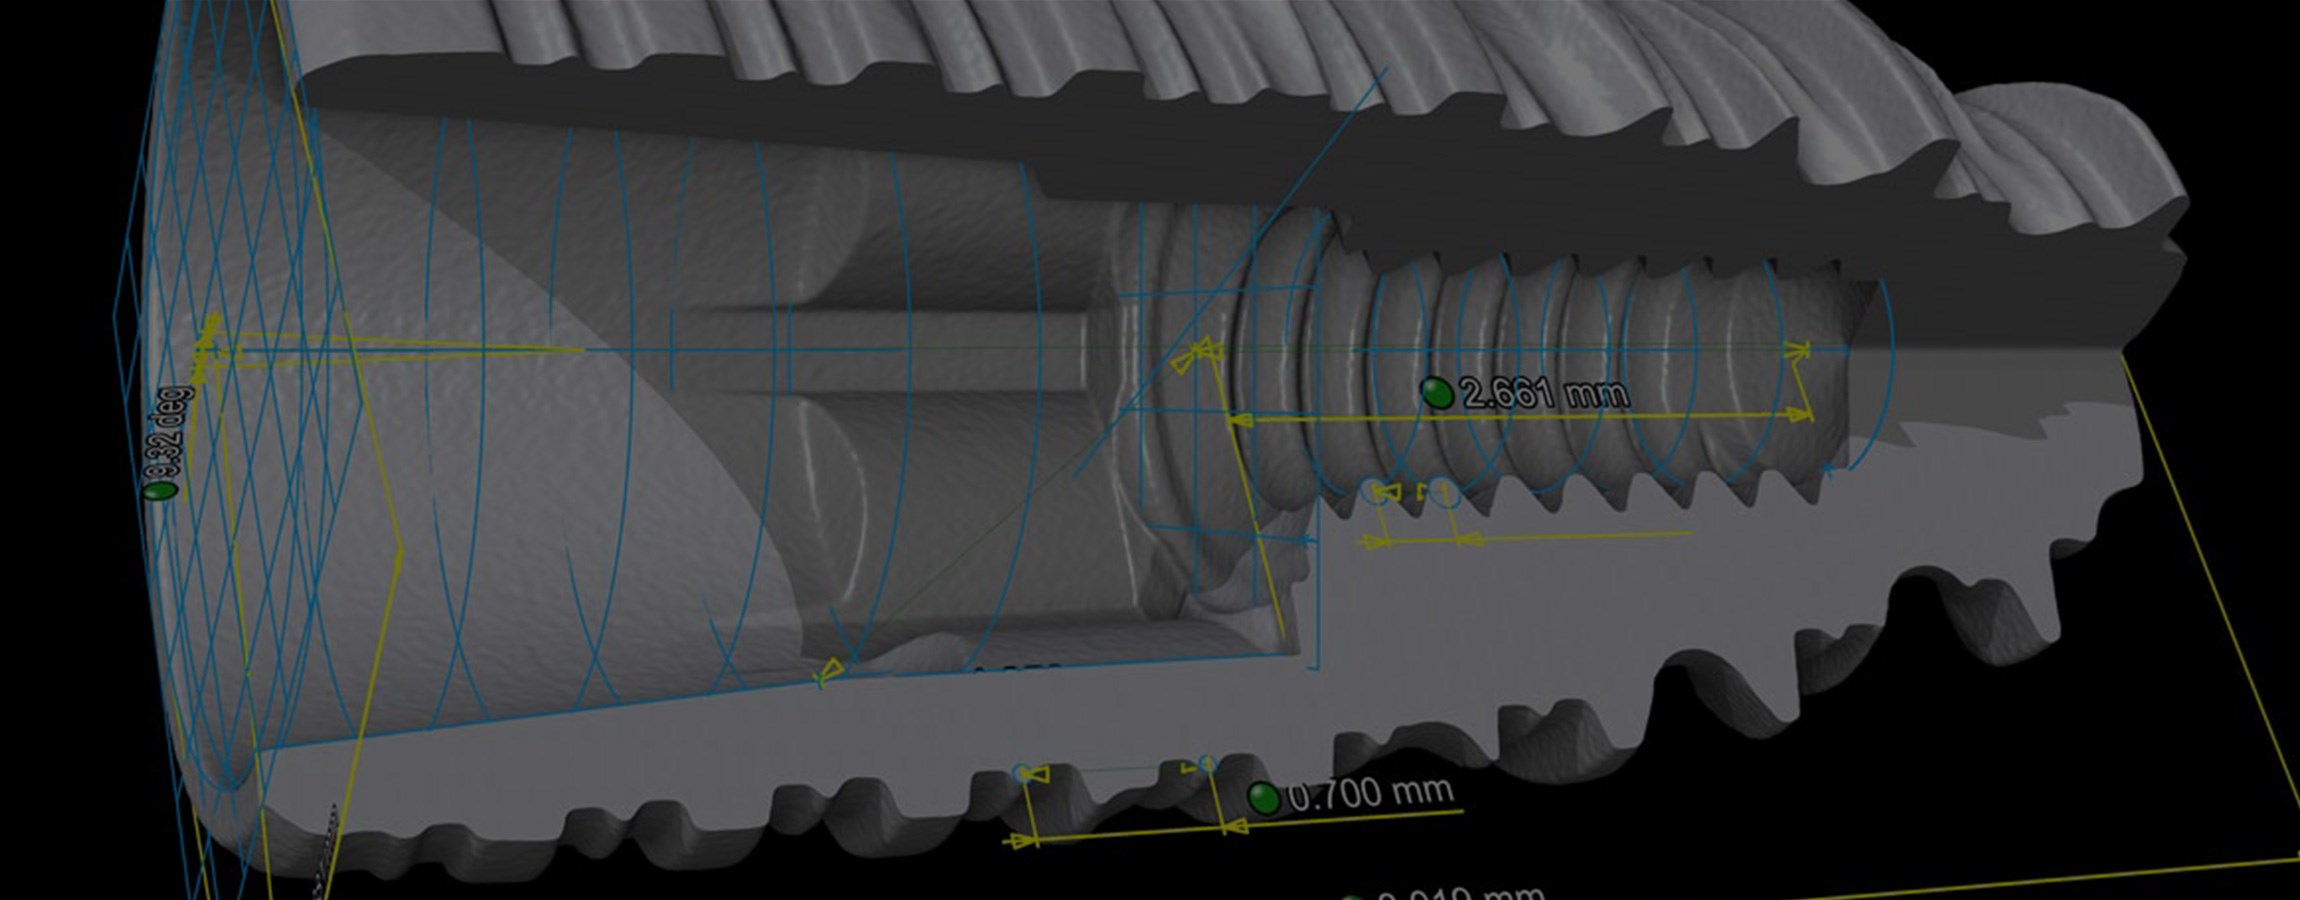2300x900 pixels.
Task: Click the green marker beside 2.661 mm
Action: pos(1437,393)
